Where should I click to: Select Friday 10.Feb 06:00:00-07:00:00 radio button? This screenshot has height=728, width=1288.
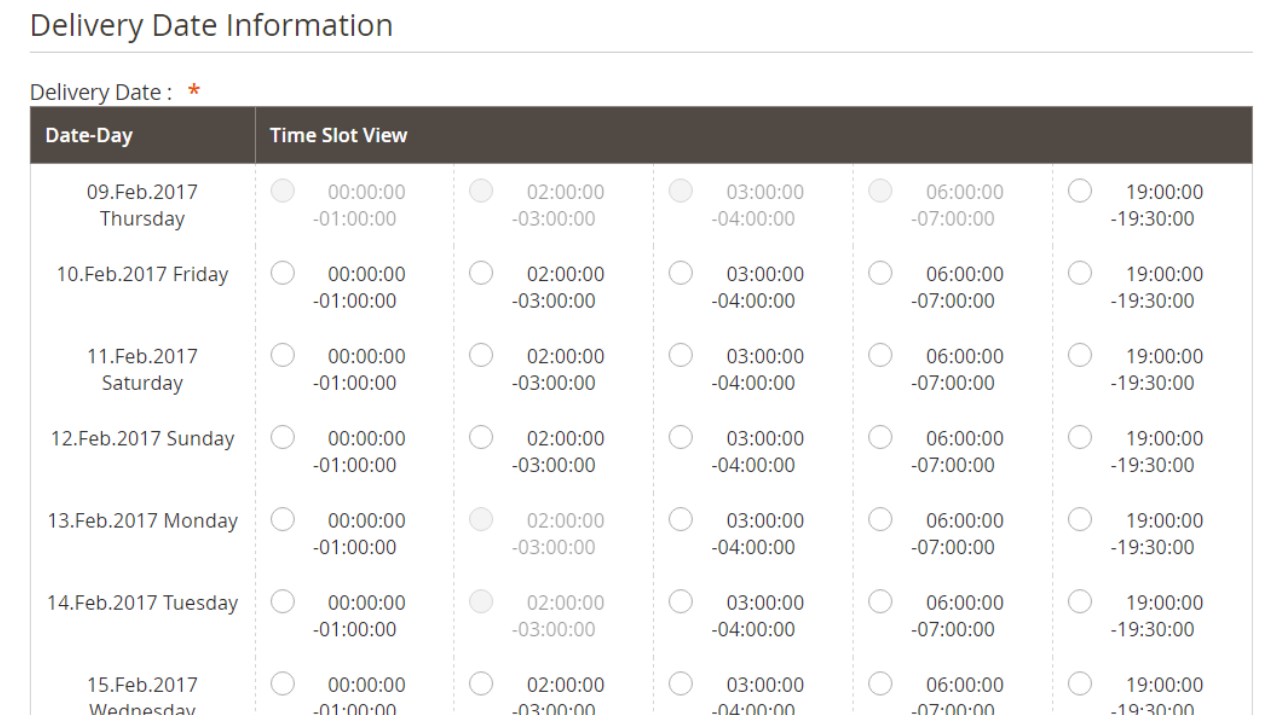pos(880,273)
